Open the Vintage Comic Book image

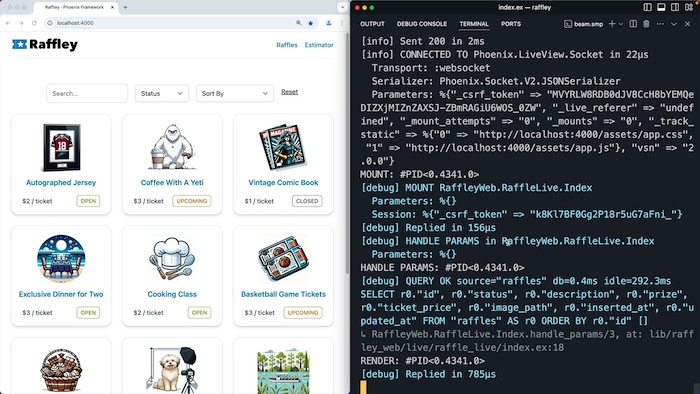click(283, 147)
